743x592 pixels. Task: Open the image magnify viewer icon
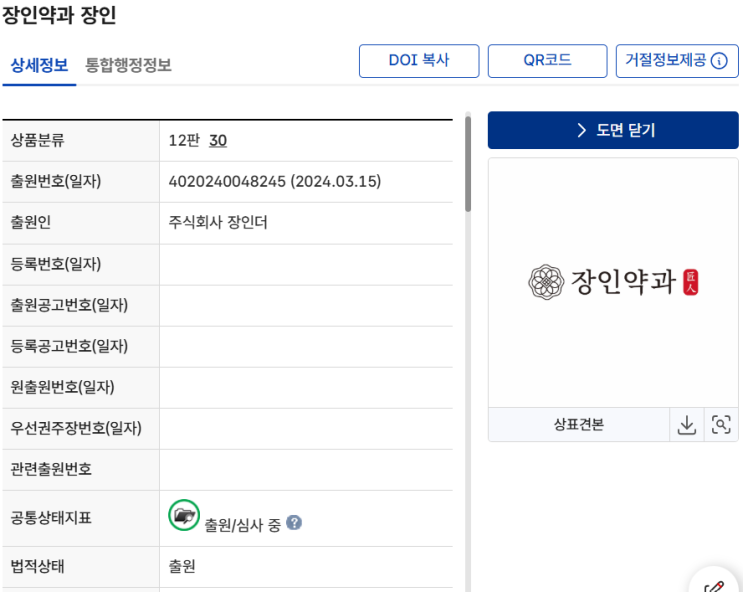[721, 425]
